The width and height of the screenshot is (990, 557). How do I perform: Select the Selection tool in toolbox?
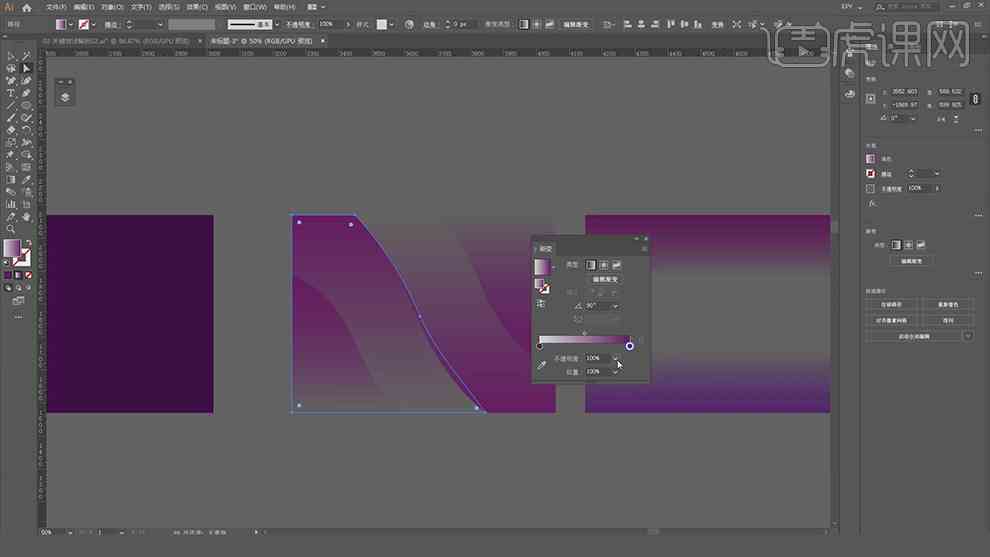click(x=11, y=56)
